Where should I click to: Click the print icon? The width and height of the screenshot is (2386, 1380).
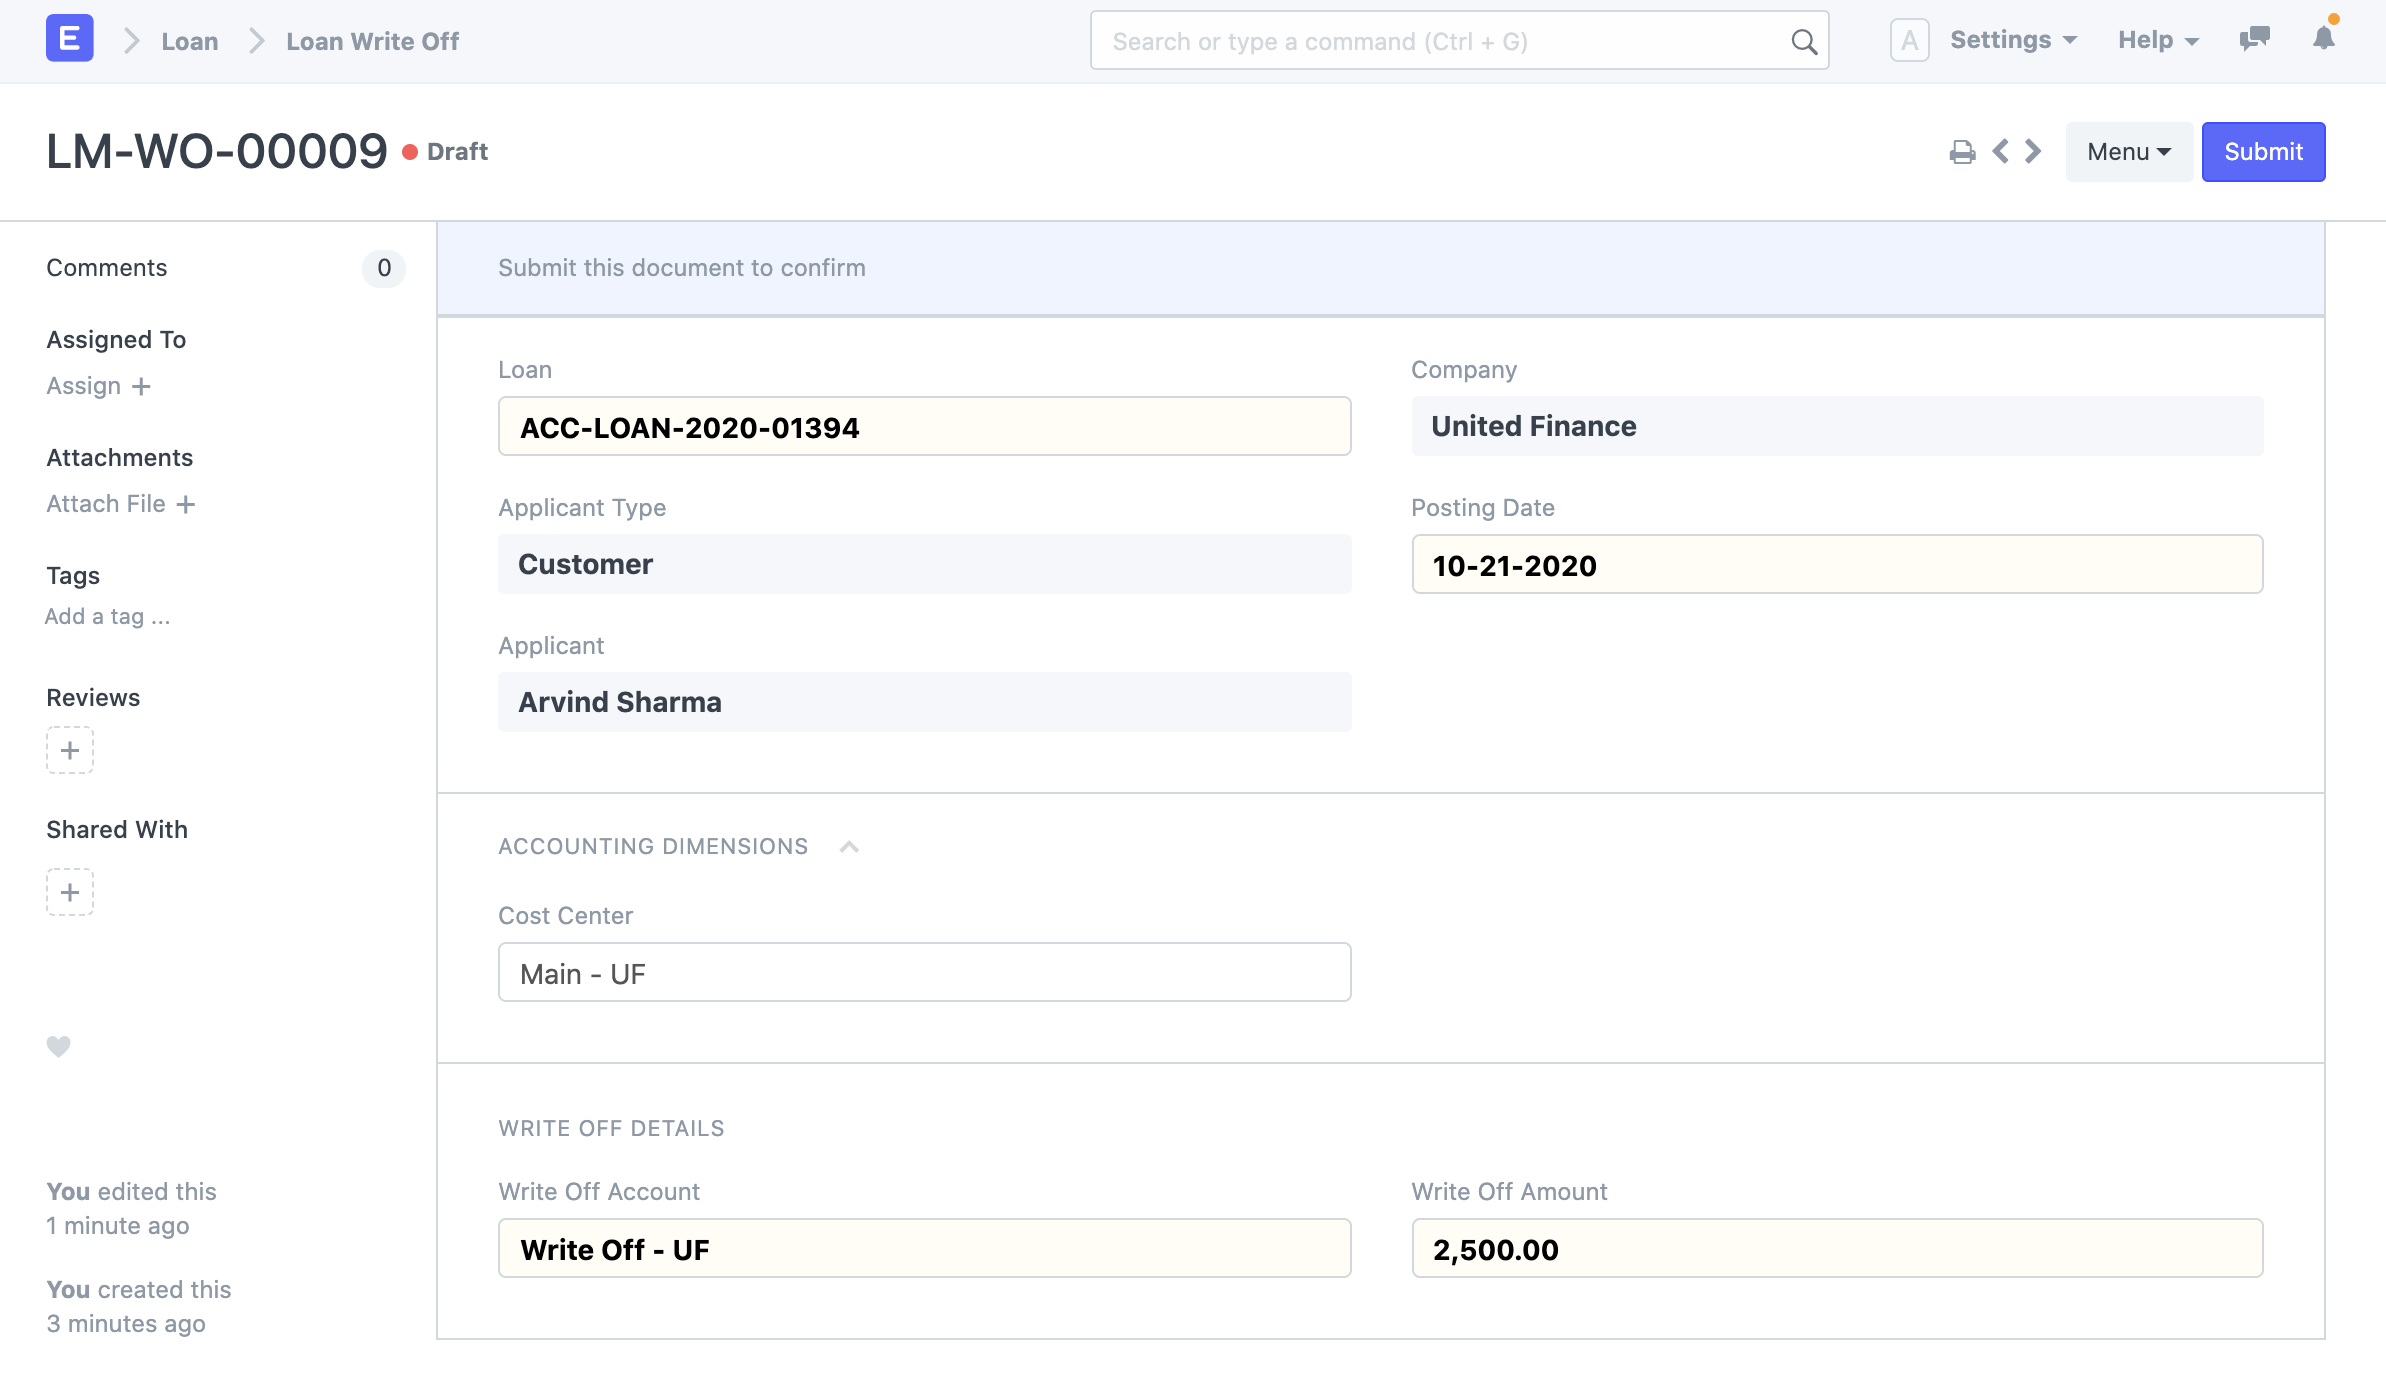[x=1962, y=151]
